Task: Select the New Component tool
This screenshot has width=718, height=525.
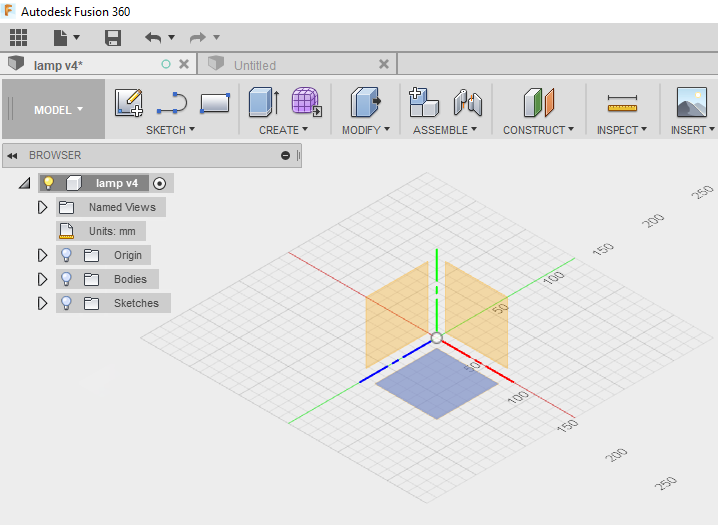Action: click(424, 102)
